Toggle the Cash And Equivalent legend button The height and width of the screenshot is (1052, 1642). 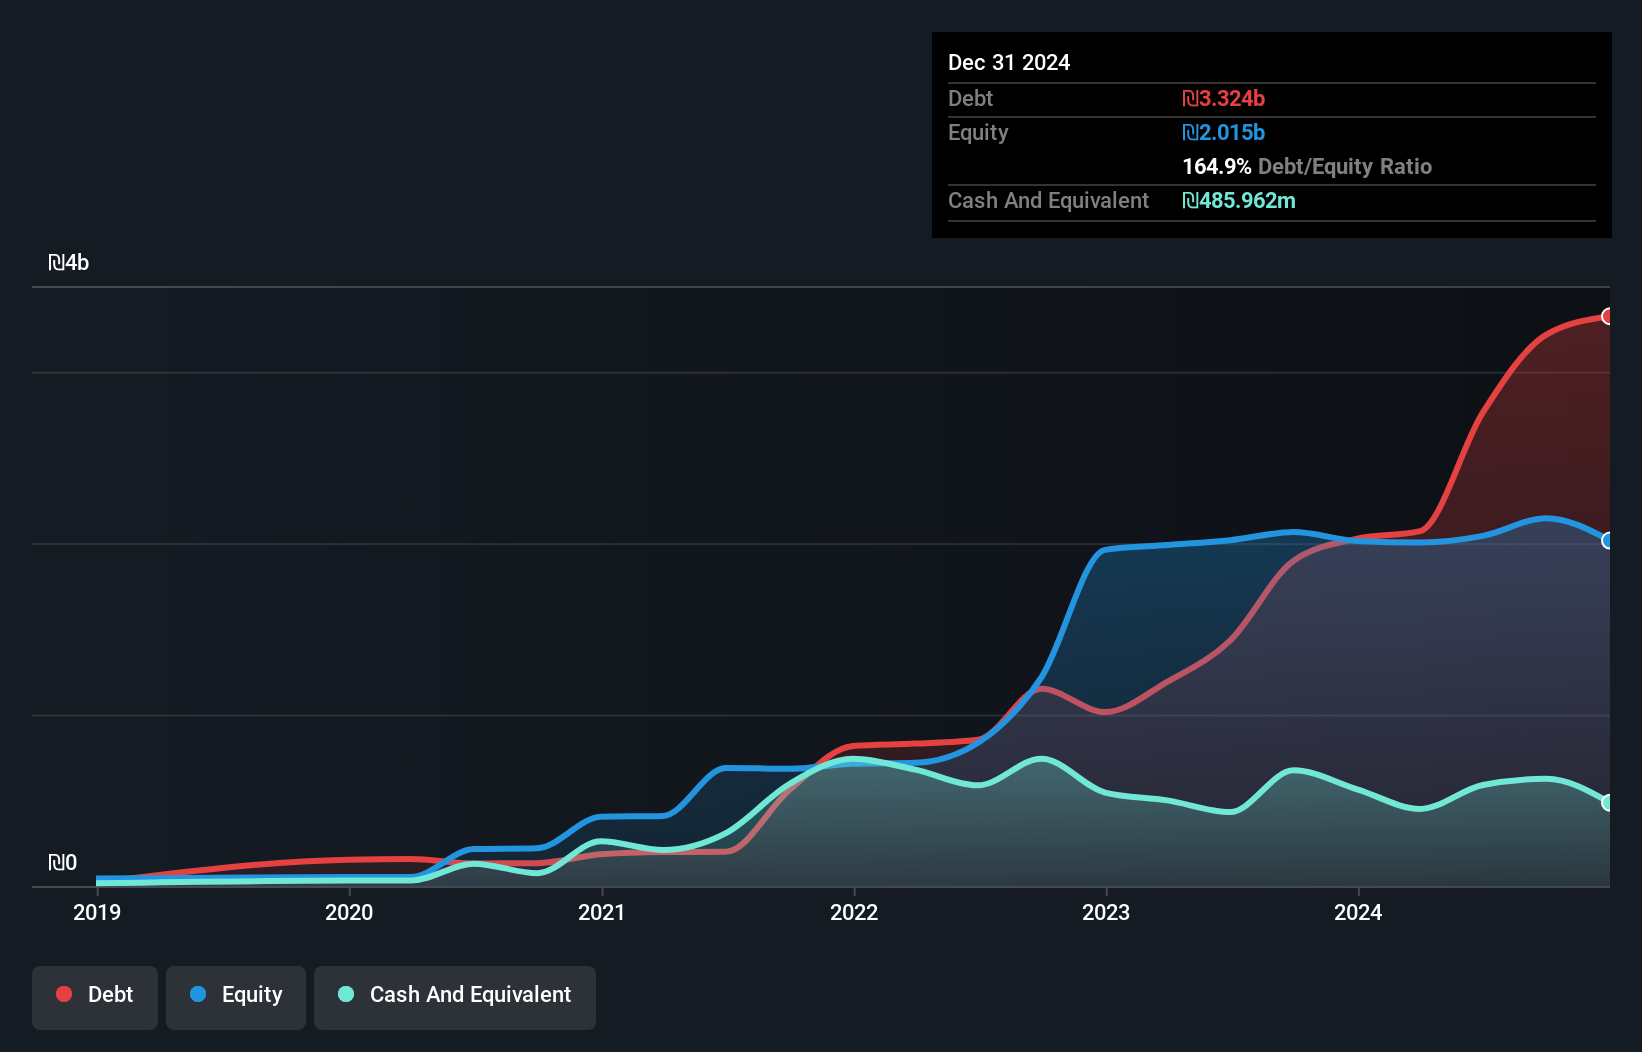tap(455, 997)
